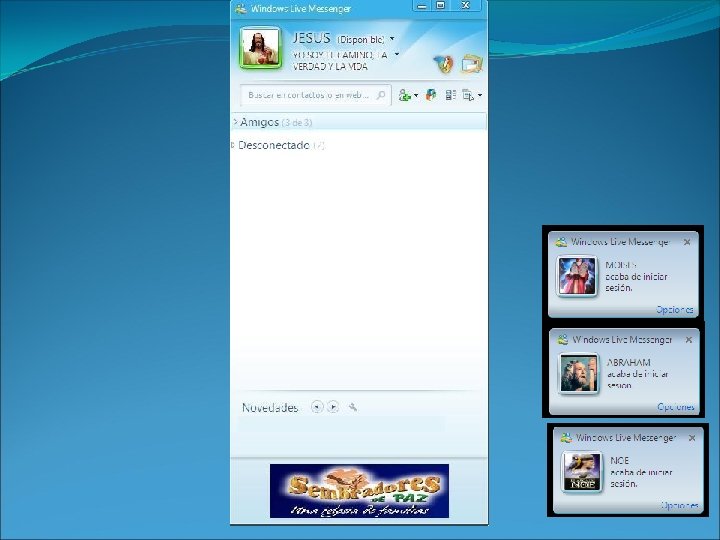
Task: Open the show menu dropdown arrow
Action: [480, 96]
